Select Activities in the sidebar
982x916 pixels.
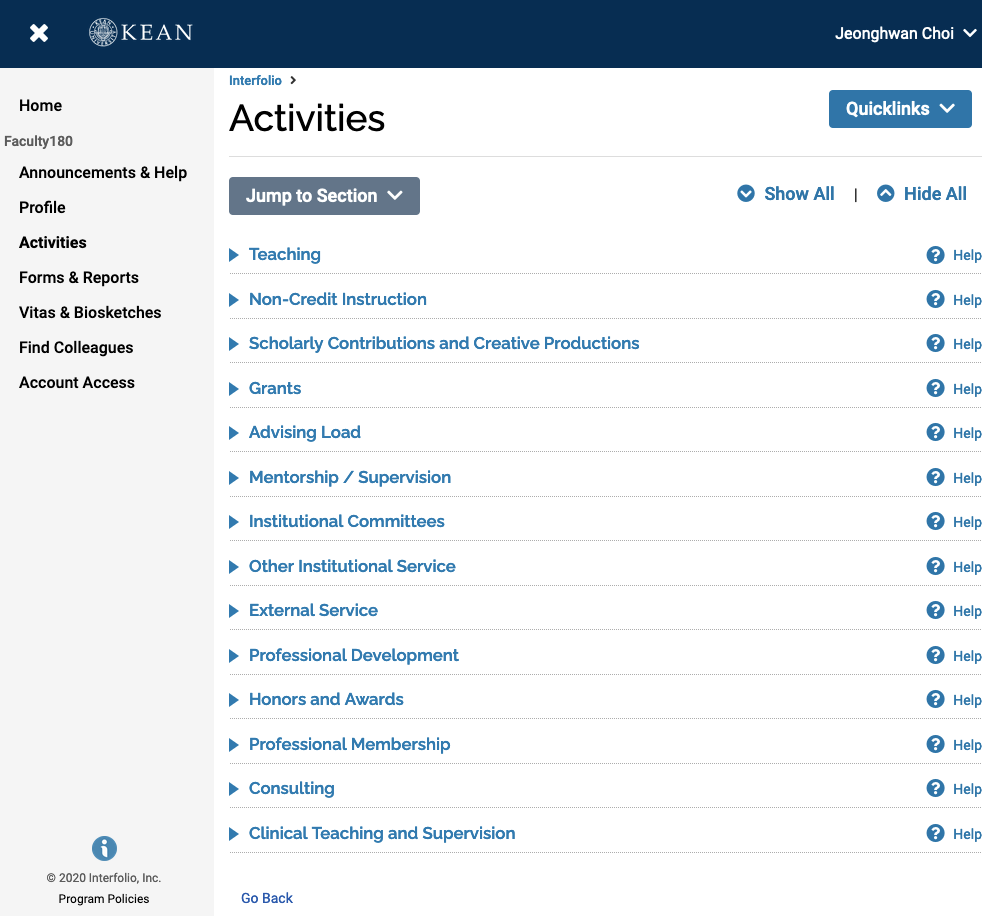click(53, 242)
